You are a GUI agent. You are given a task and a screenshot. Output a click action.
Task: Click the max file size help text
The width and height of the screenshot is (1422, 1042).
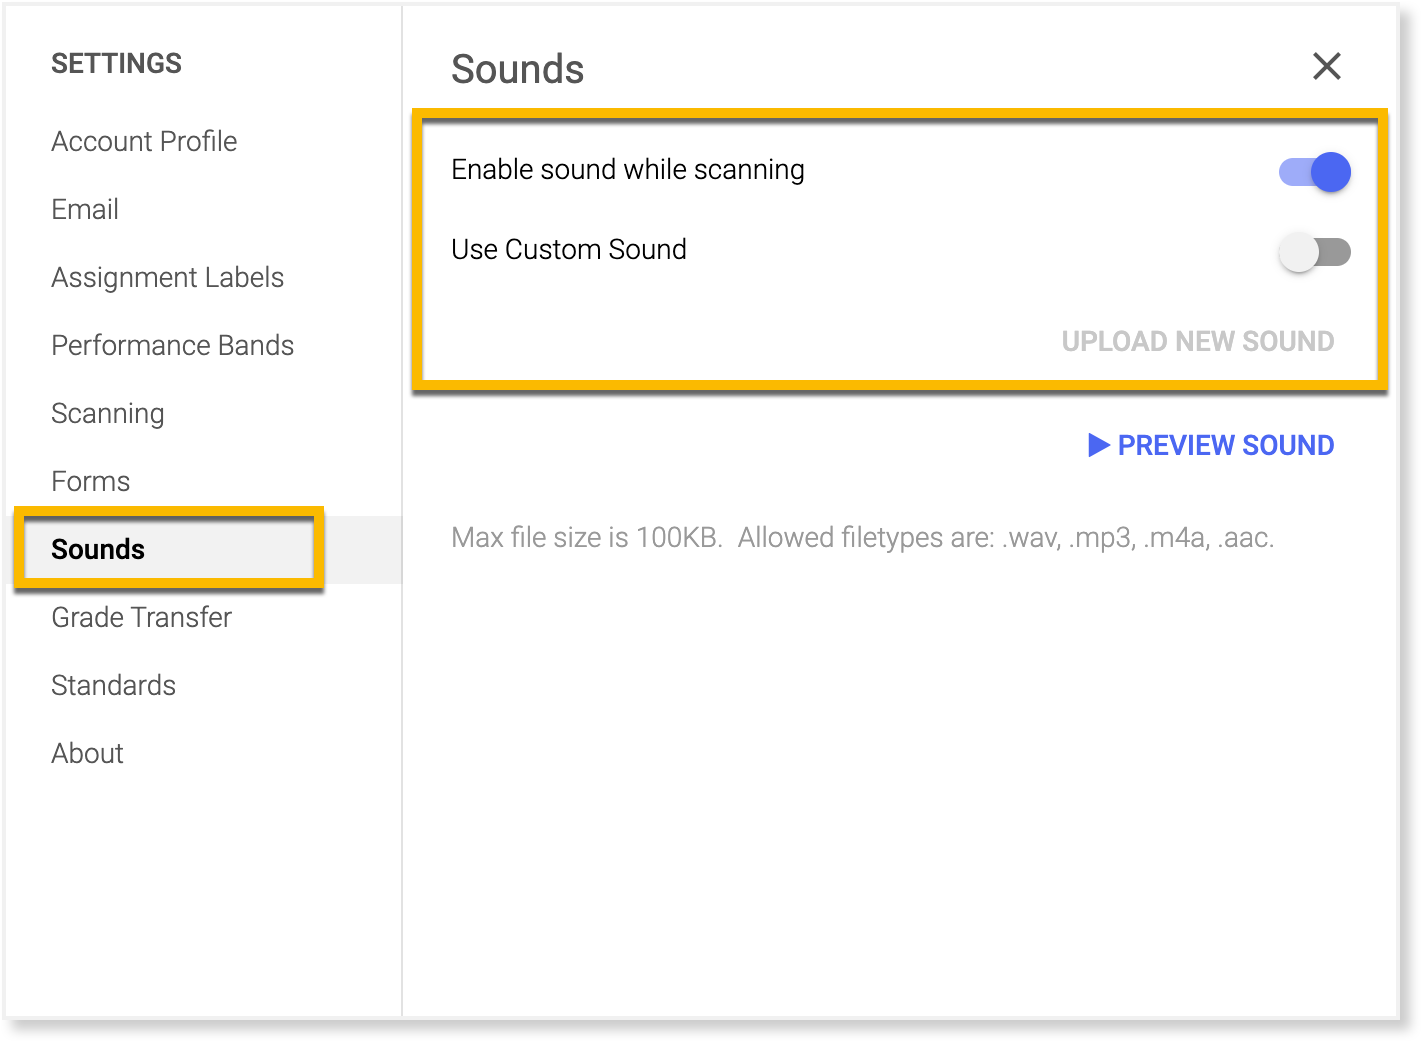862,538
